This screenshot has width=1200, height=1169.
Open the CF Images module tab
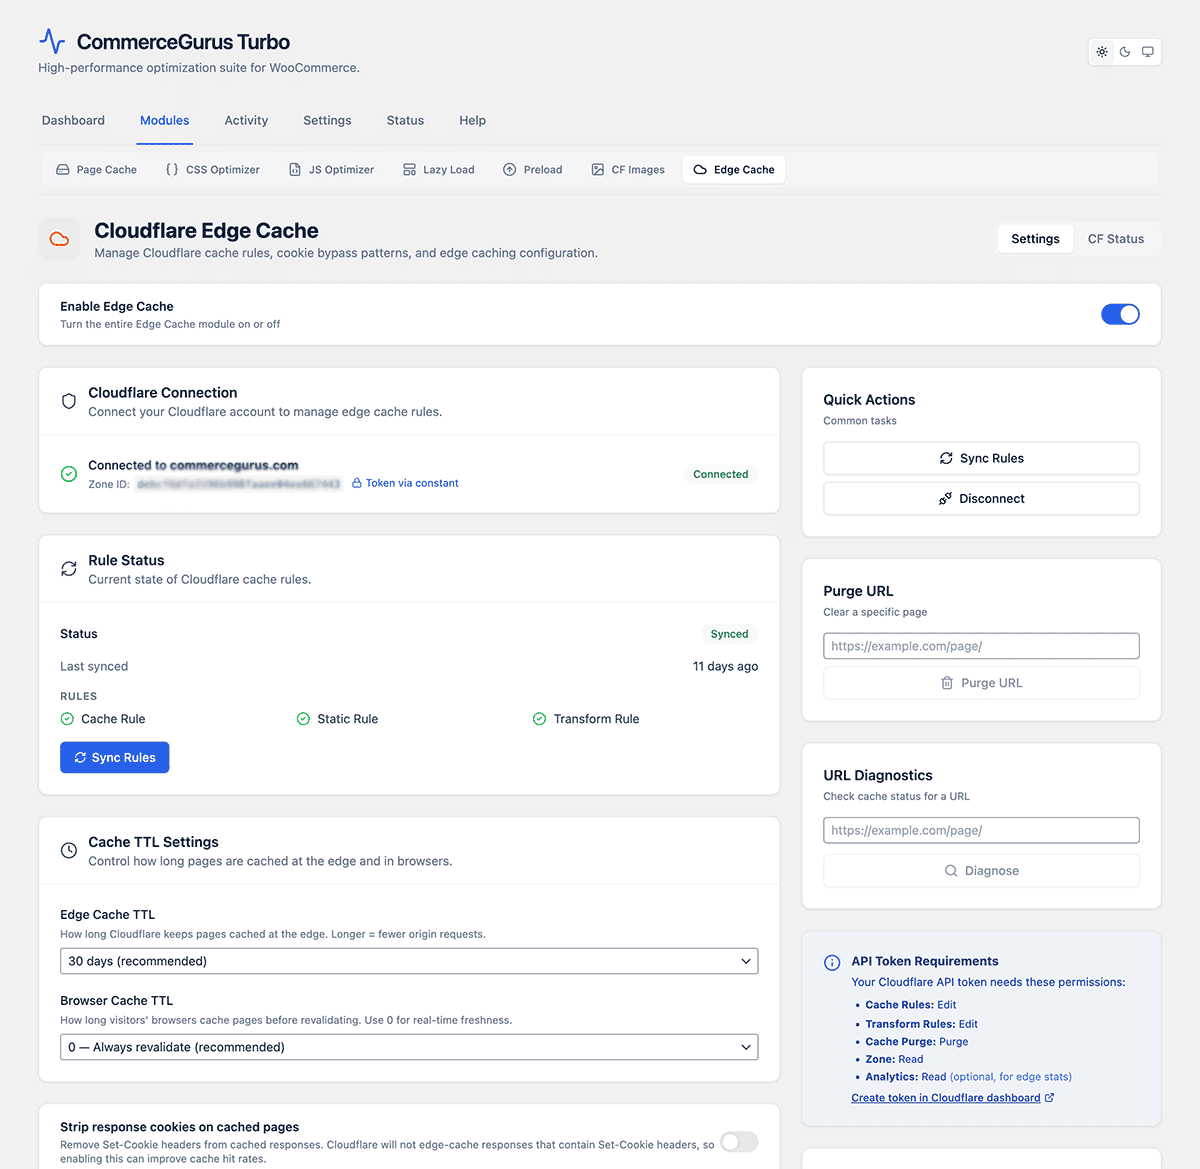628,170
